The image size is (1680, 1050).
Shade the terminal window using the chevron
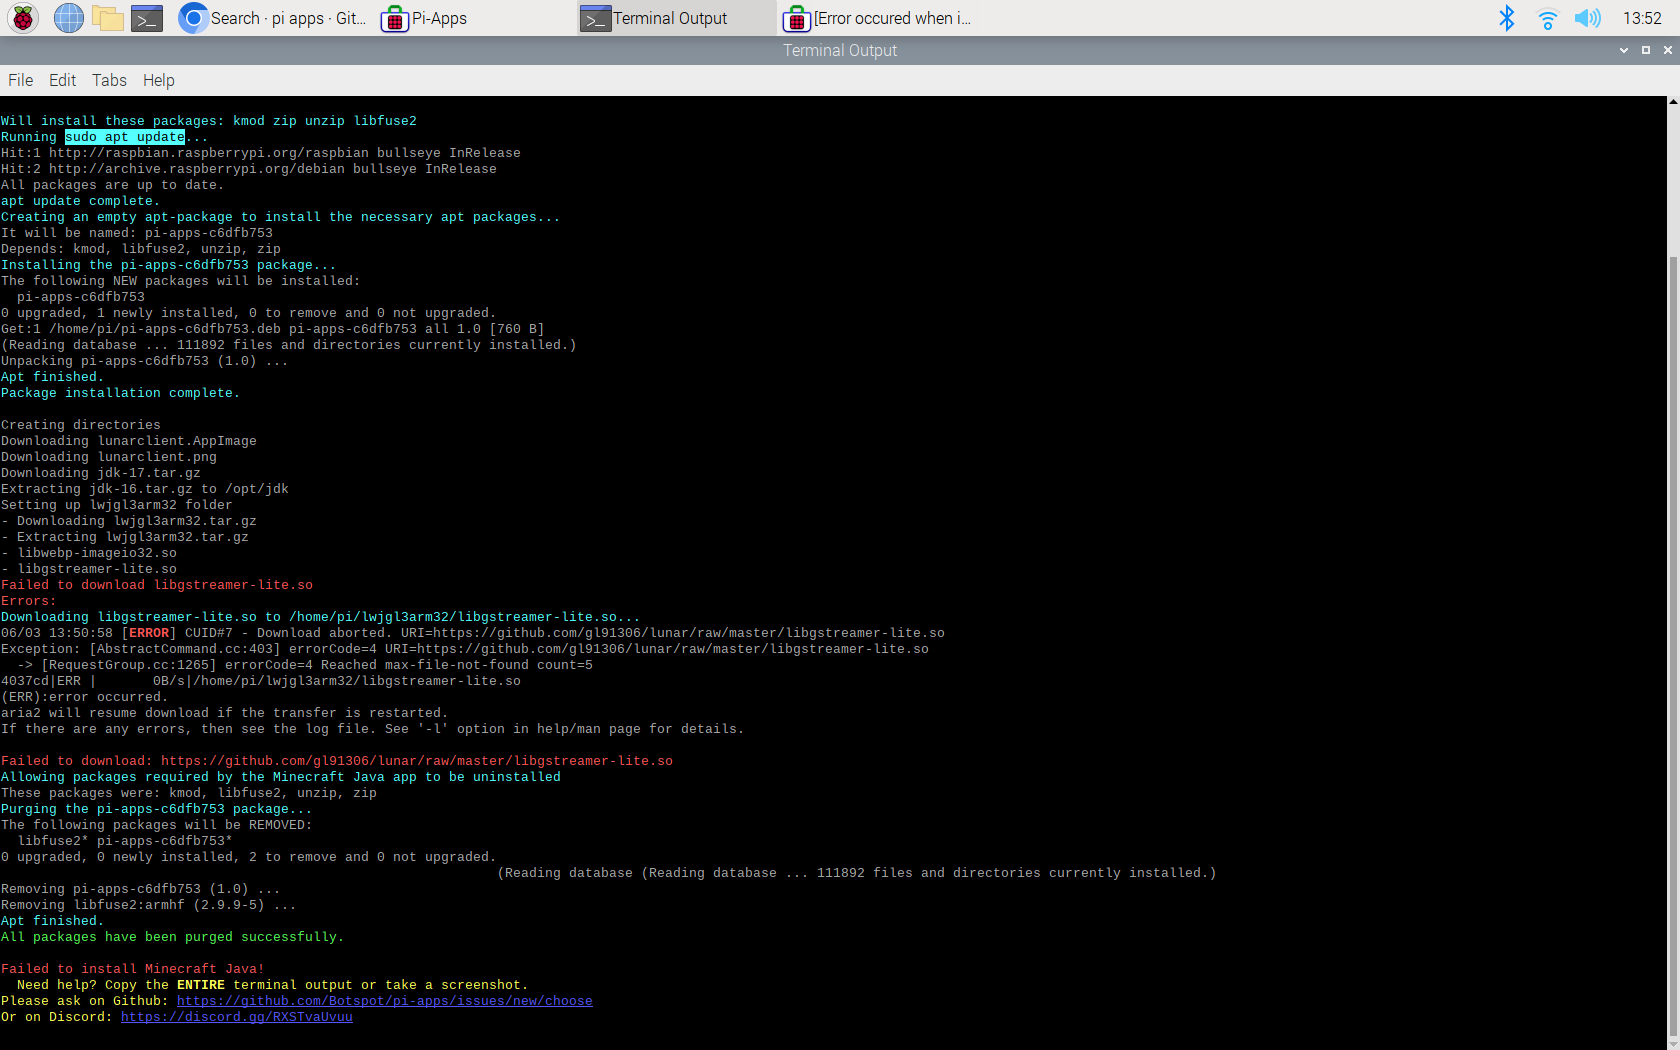[x=1623, y=50]
